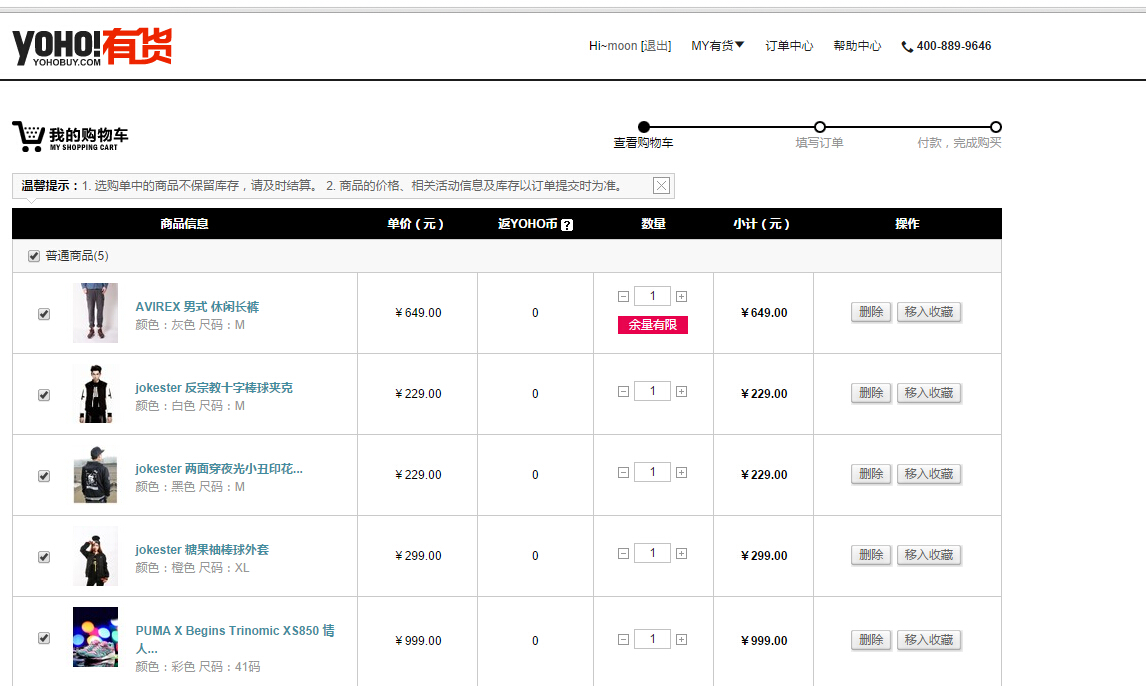Image resolution: width=1146 pixels, height=686 pixels.
Task: Click the shopping cart icon beside 我的购物车
Action: pyautogui.click(x=28, y=137)
